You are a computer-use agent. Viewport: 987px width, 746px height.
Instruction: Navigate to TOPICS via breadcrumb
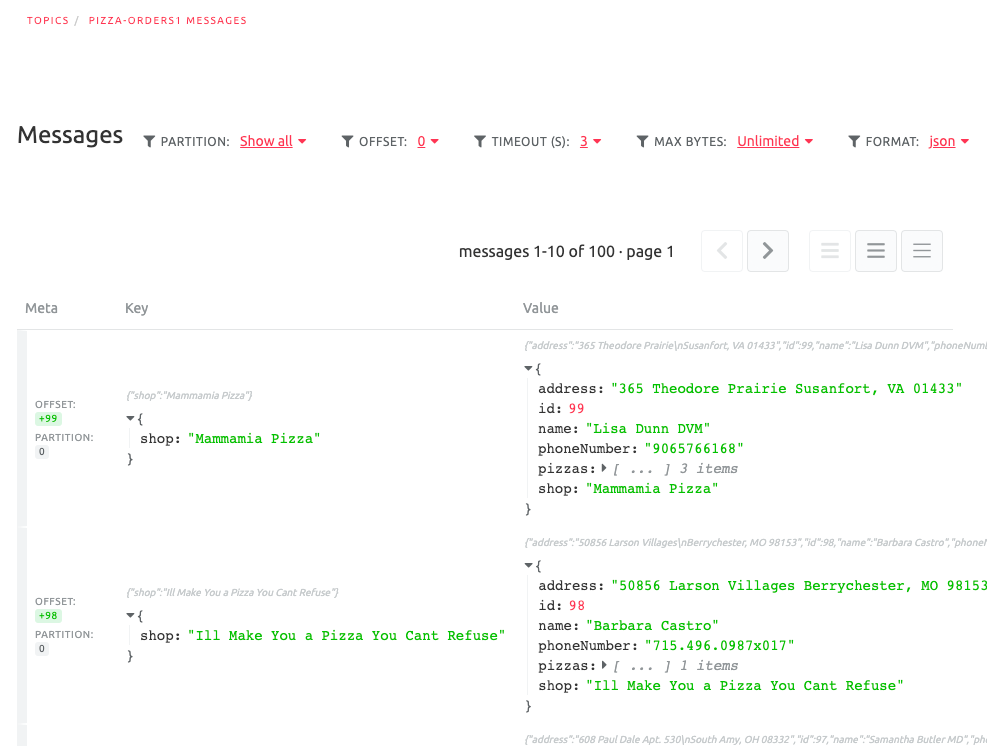tap(47, 19)
